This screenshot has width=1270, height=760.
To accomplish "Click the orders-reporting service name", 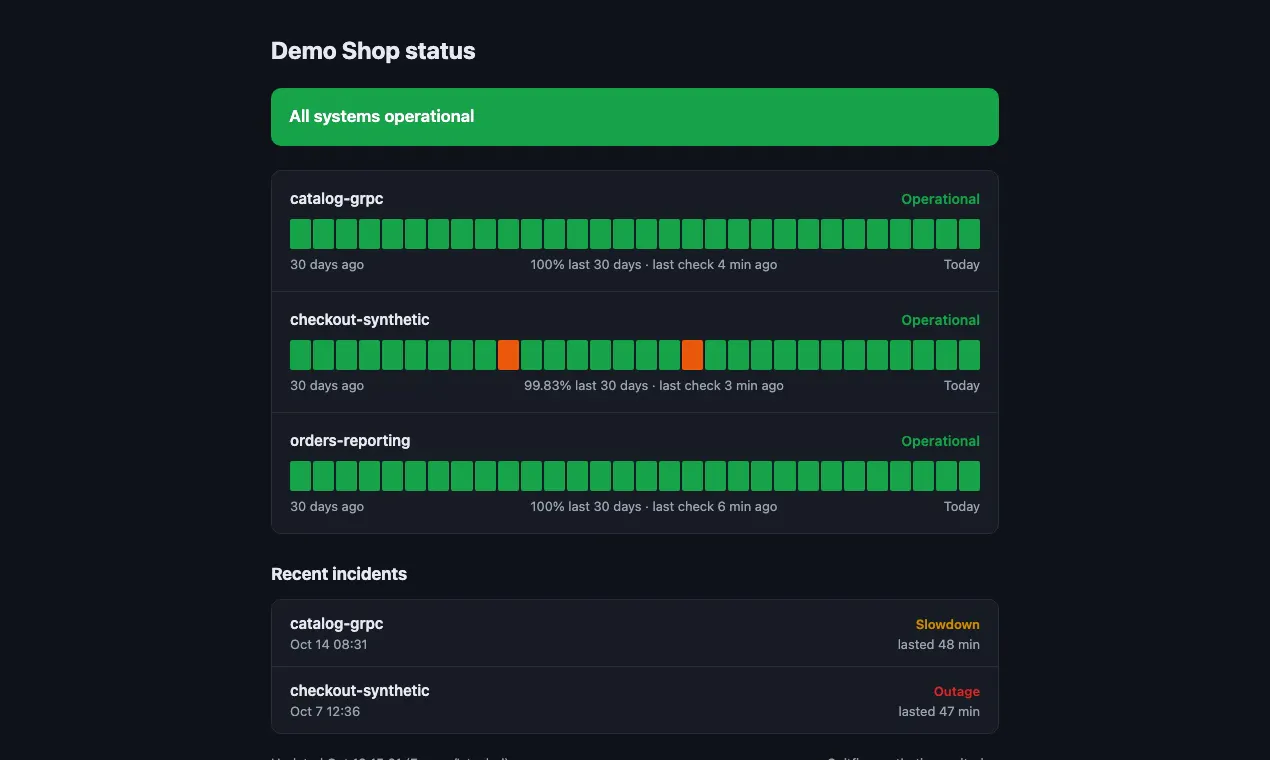I will click(x=350, y=441).
